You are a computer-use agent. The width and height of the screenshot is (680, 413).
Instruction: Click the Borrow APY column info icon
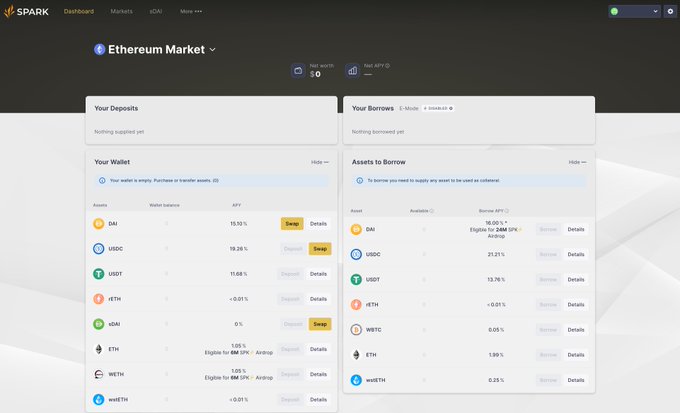[x=507, y=211]
